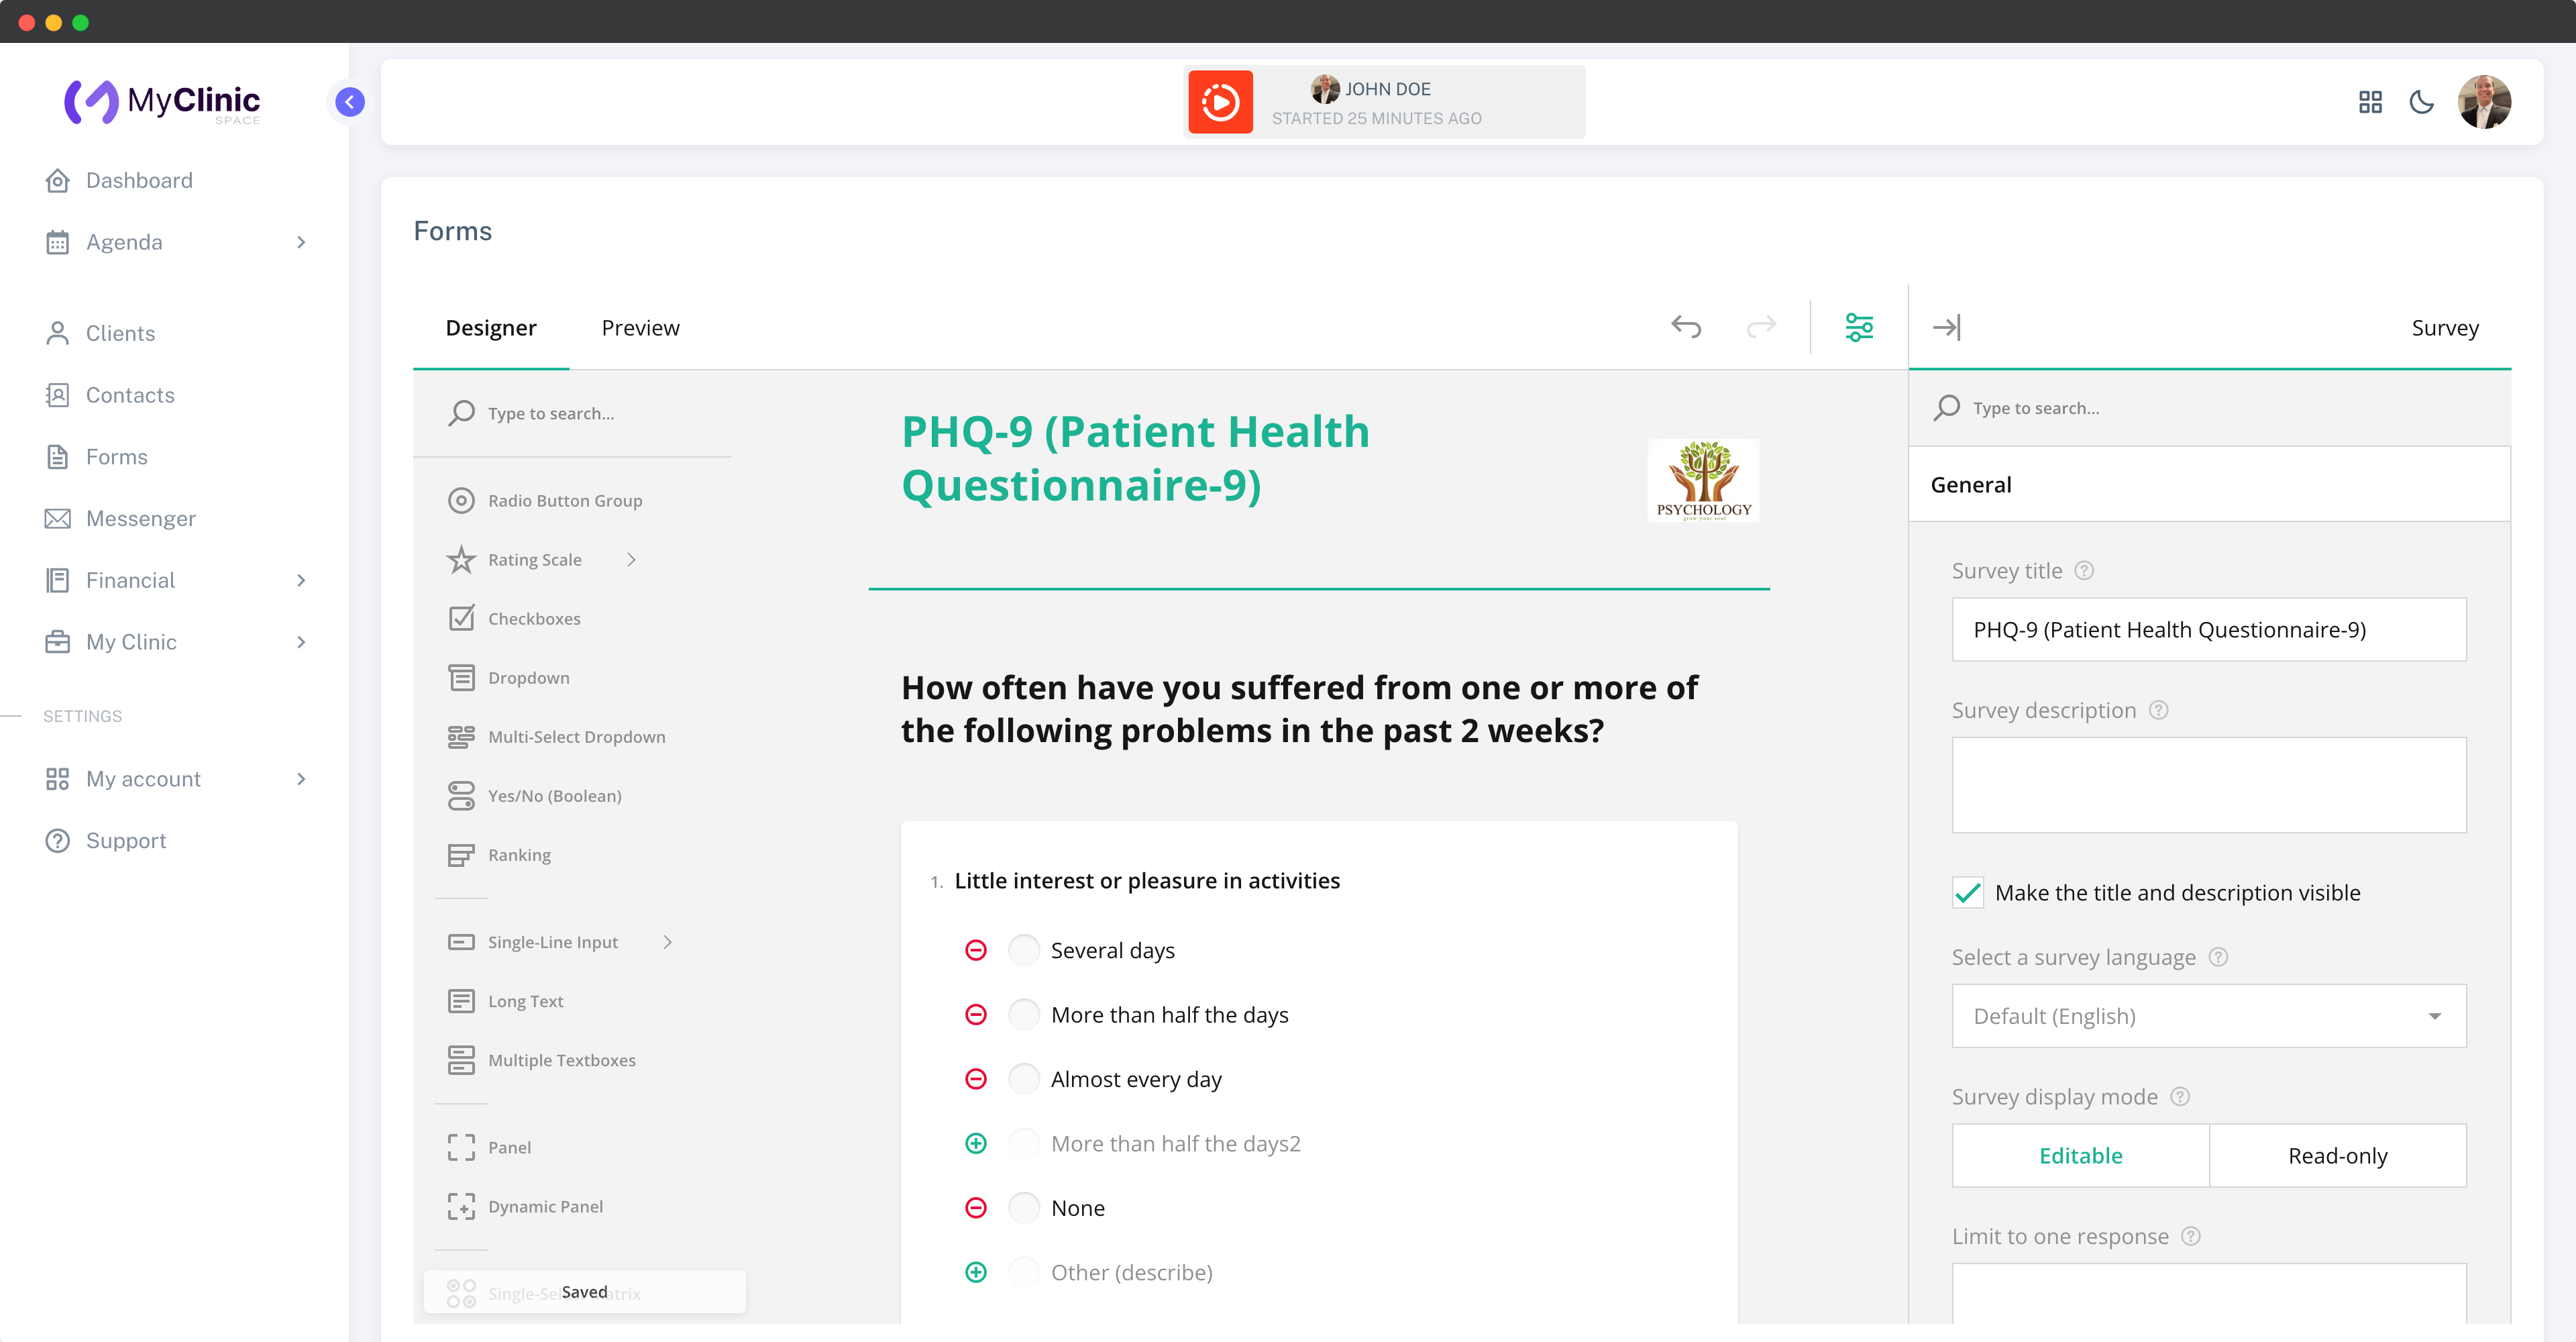This screenshot has width=2576, height=1342.
Task: Click the undo arrow icon
Action: tap(1686, 327)
